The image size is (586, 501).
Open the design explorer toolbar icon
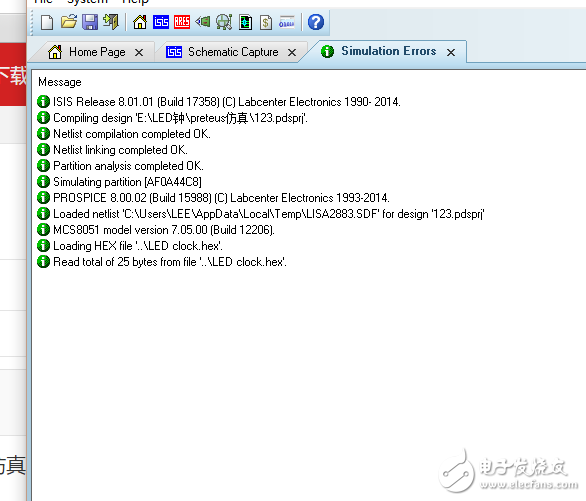click(246, 22)
